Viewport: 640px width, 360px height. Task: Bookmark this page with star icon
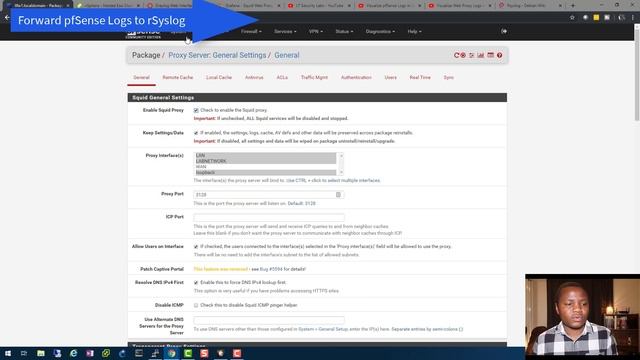[x=572, y=18]
